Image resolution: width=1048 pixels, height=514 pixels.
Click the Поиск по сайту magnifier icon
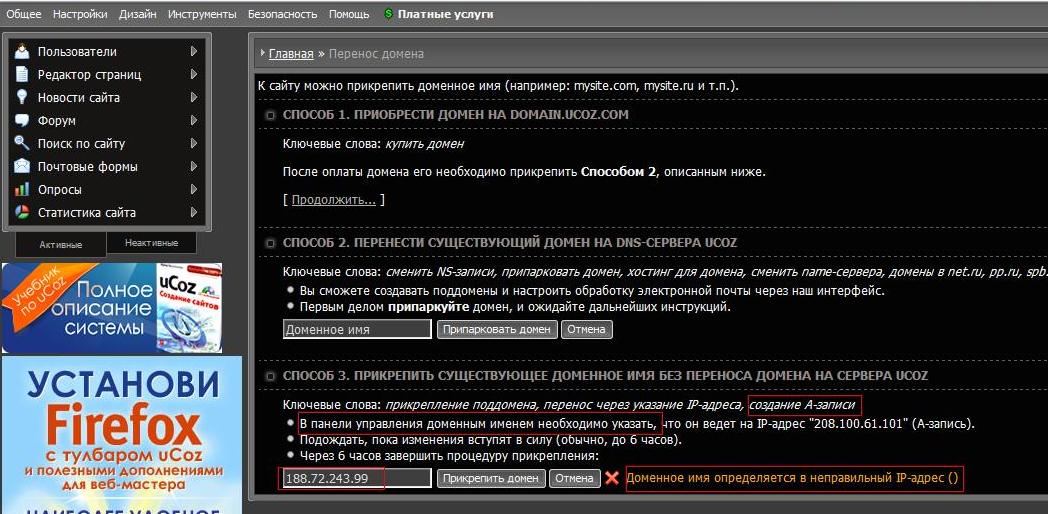[x=23, y=143]
